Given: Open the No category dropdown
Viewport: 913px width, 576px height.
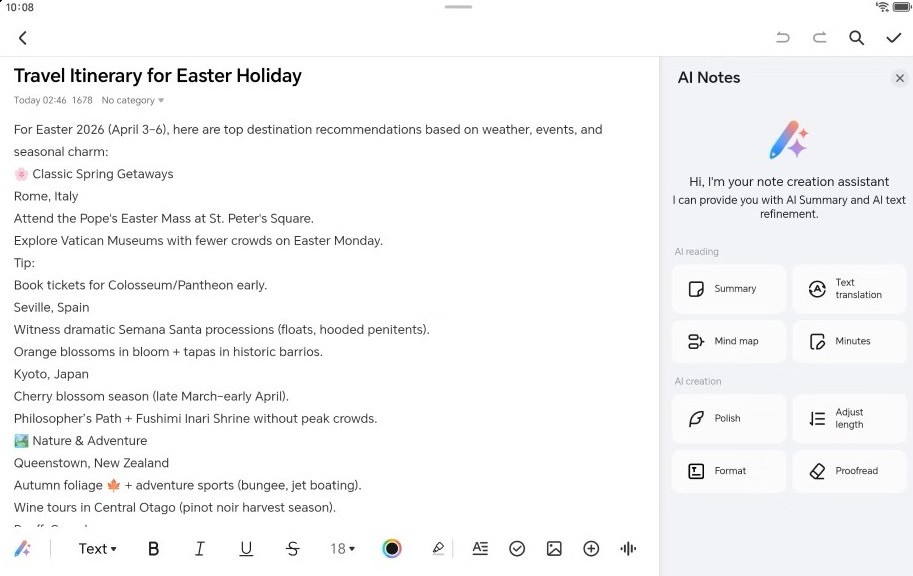Looking at the screenshot, I should (133, 100).
